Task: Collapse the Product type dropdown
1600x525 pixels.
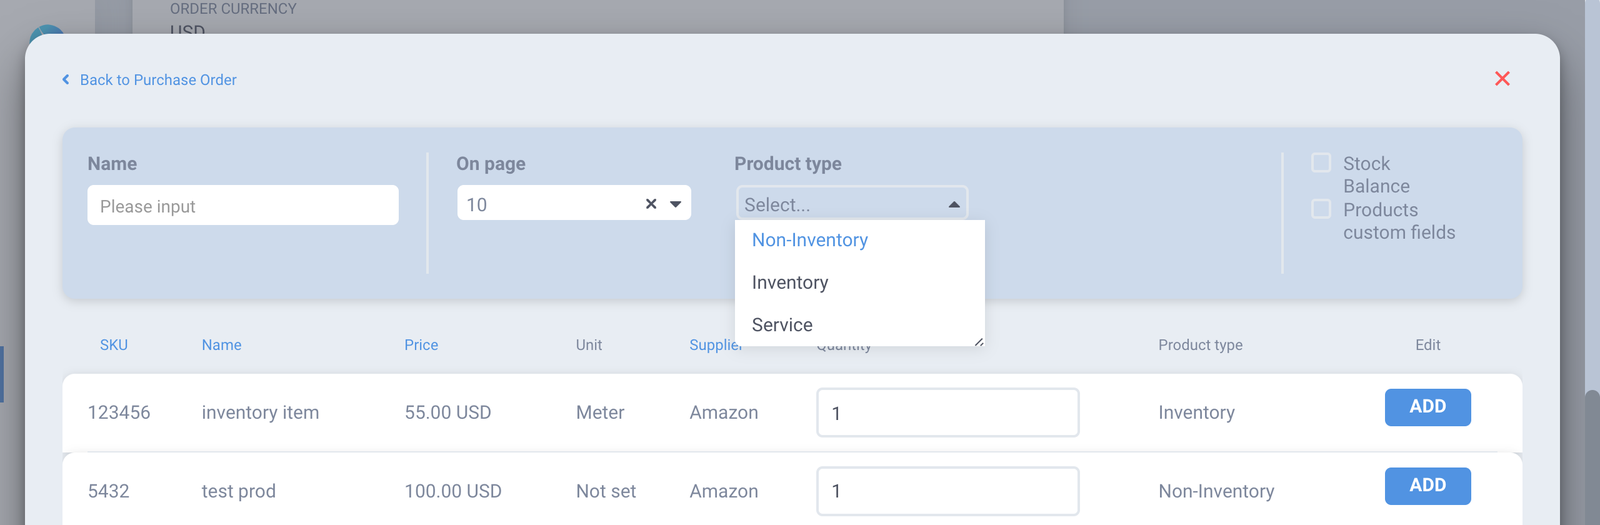Action: (x=954, y=204)
